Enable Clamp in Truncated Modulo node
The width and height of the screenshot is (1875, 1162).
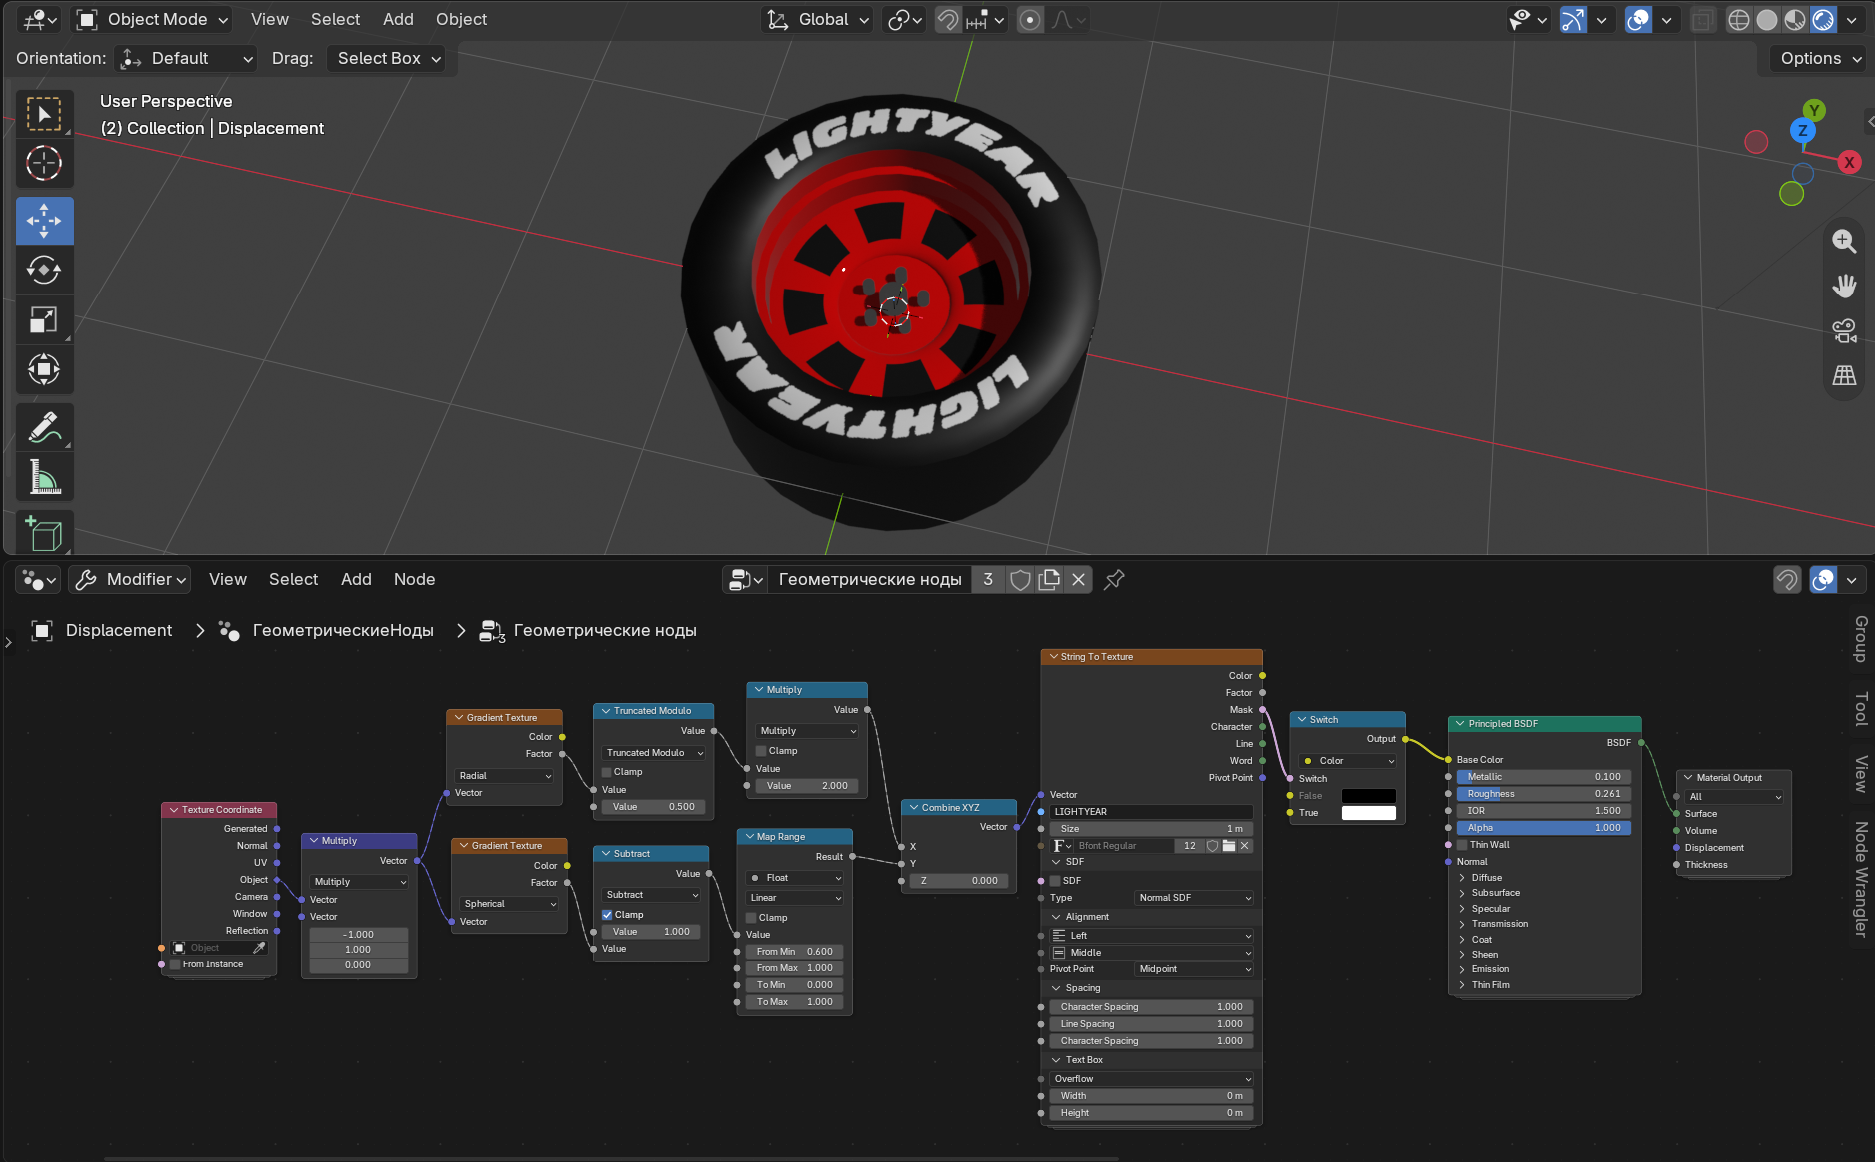tap(606, 772)
